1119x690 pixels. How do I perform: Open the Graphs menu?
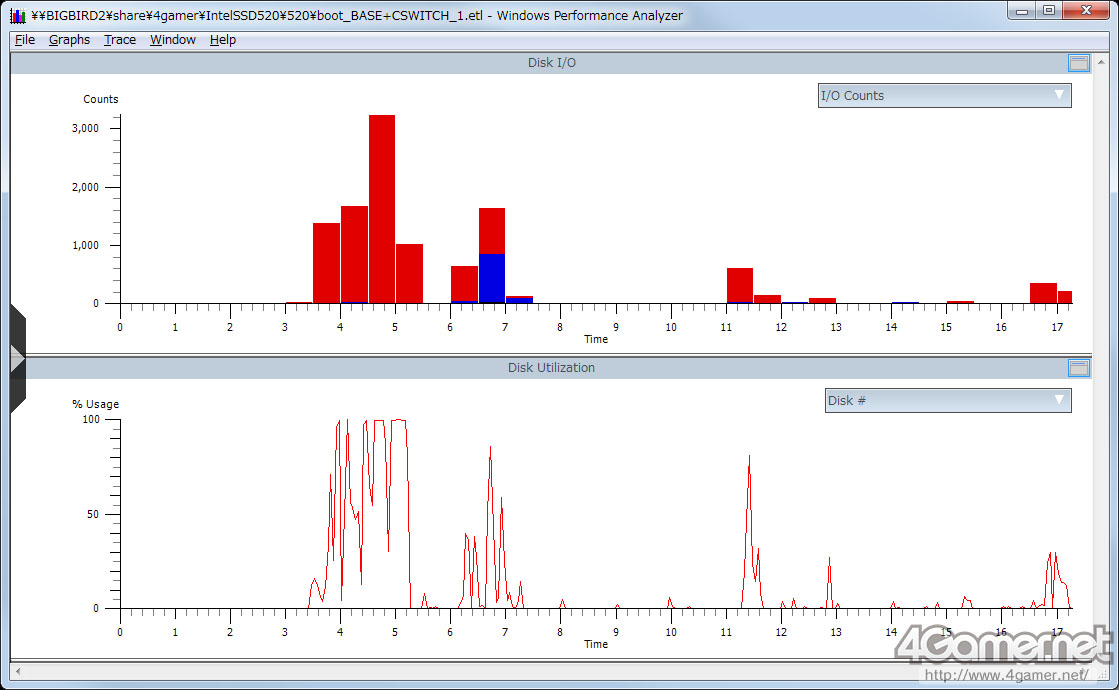[x=69, y=40]
